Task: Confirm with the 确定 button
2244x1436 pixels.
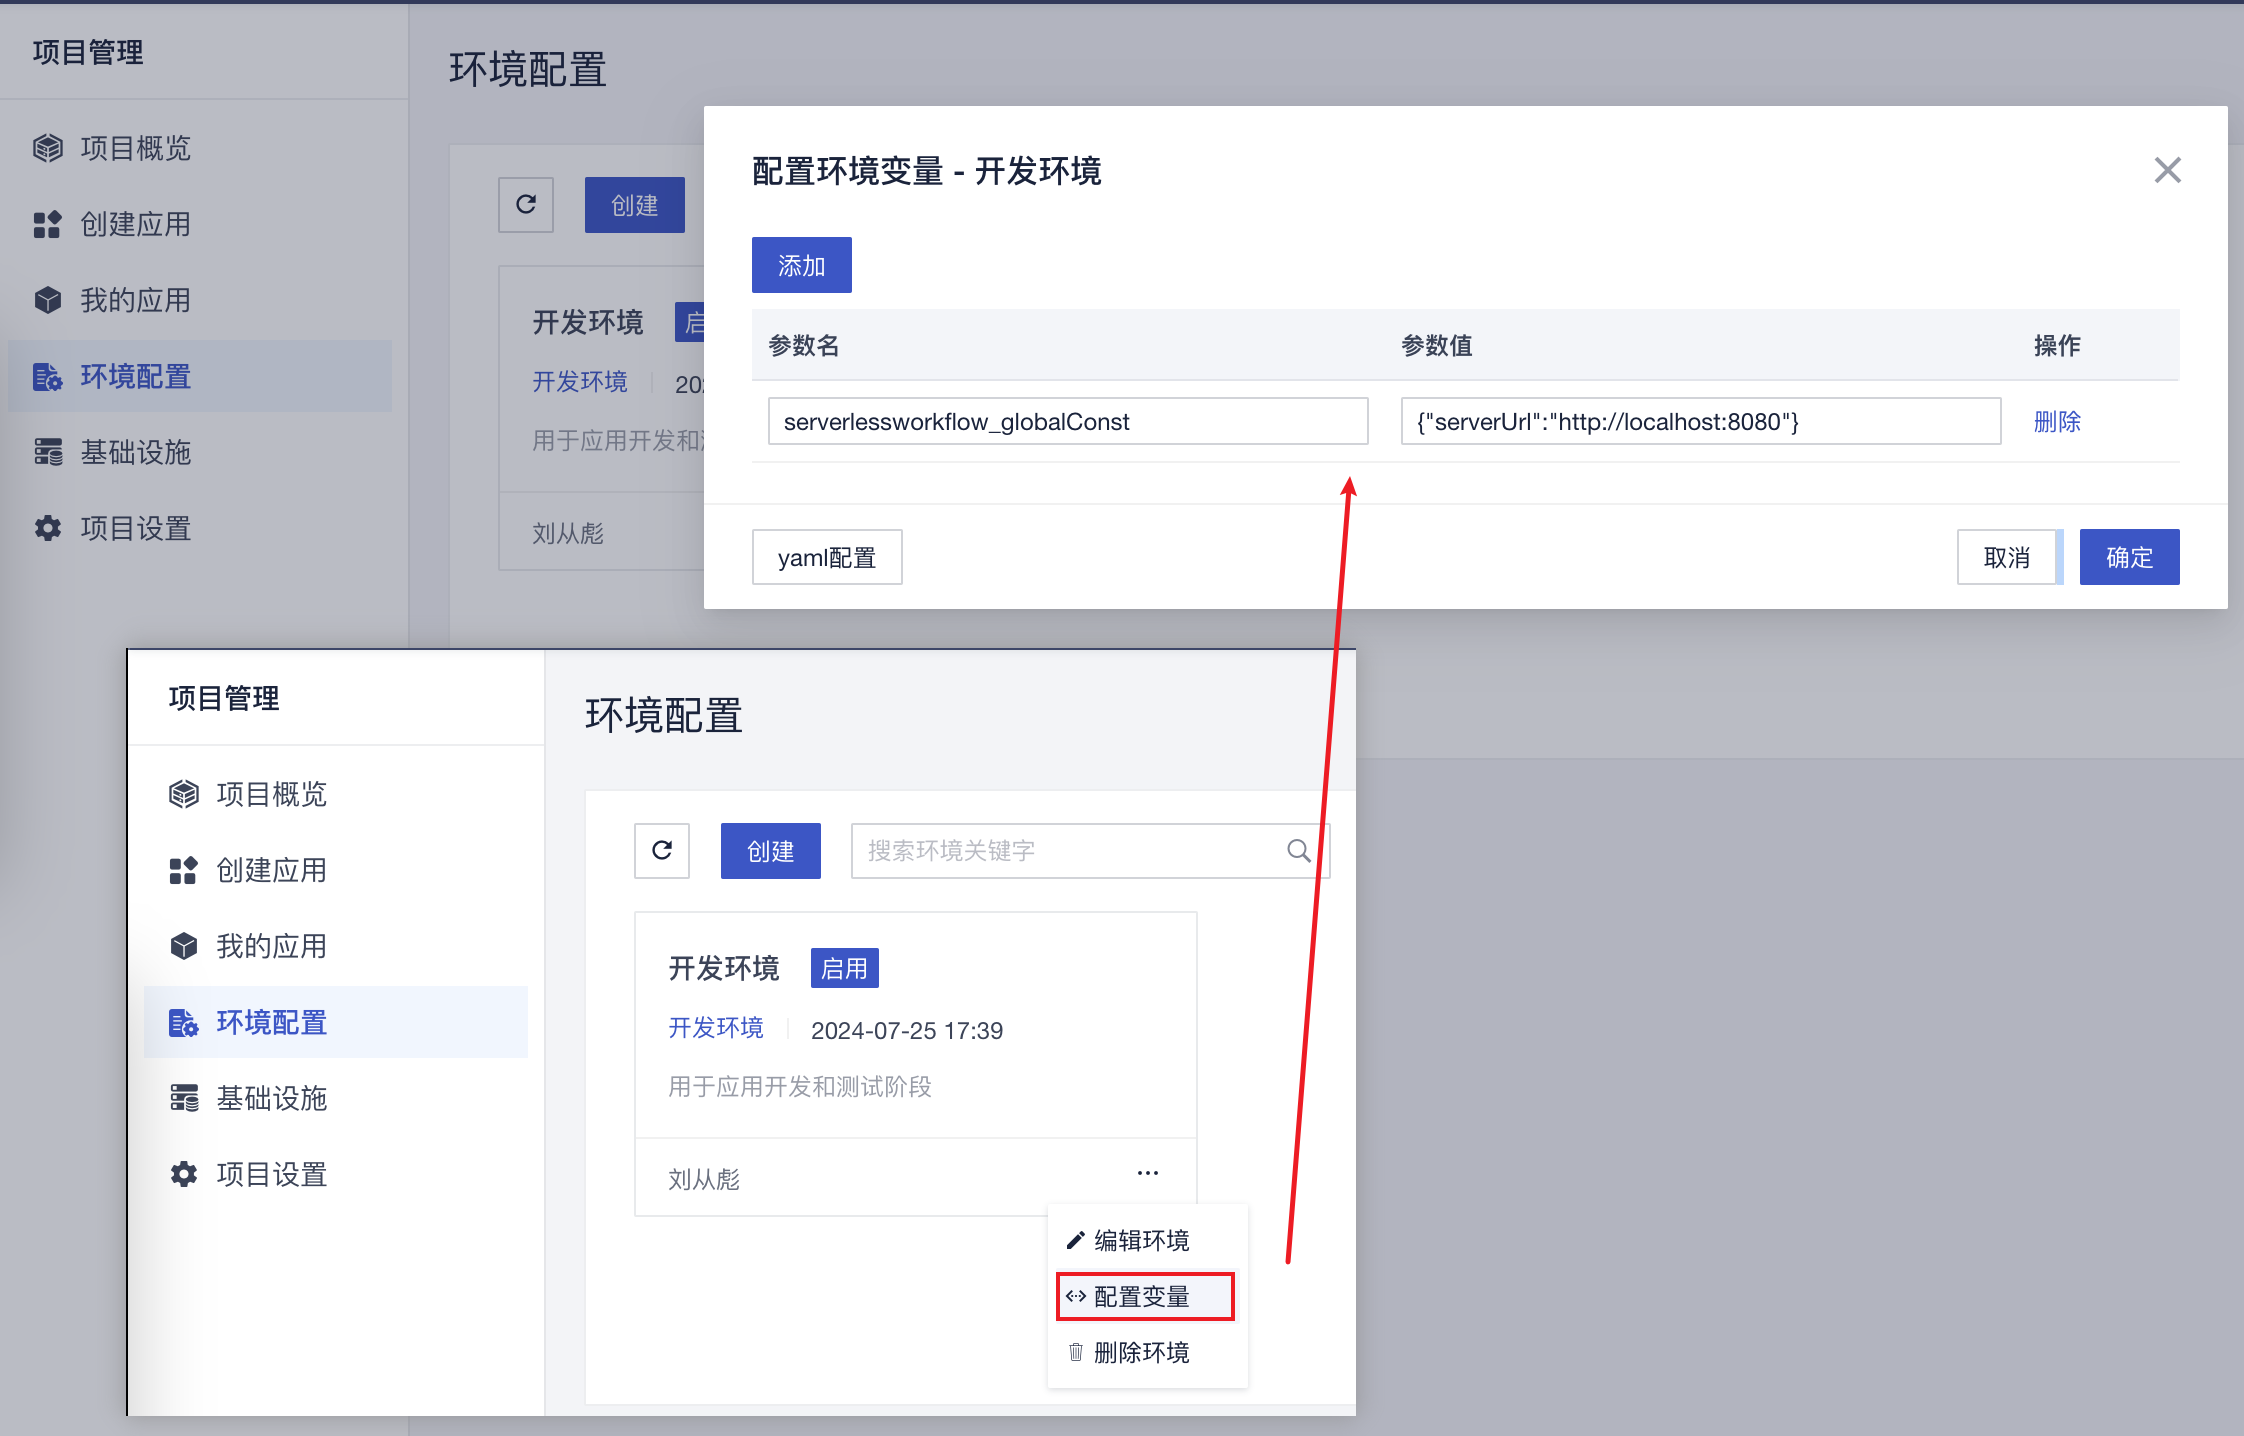Action: click(2129, 557)
